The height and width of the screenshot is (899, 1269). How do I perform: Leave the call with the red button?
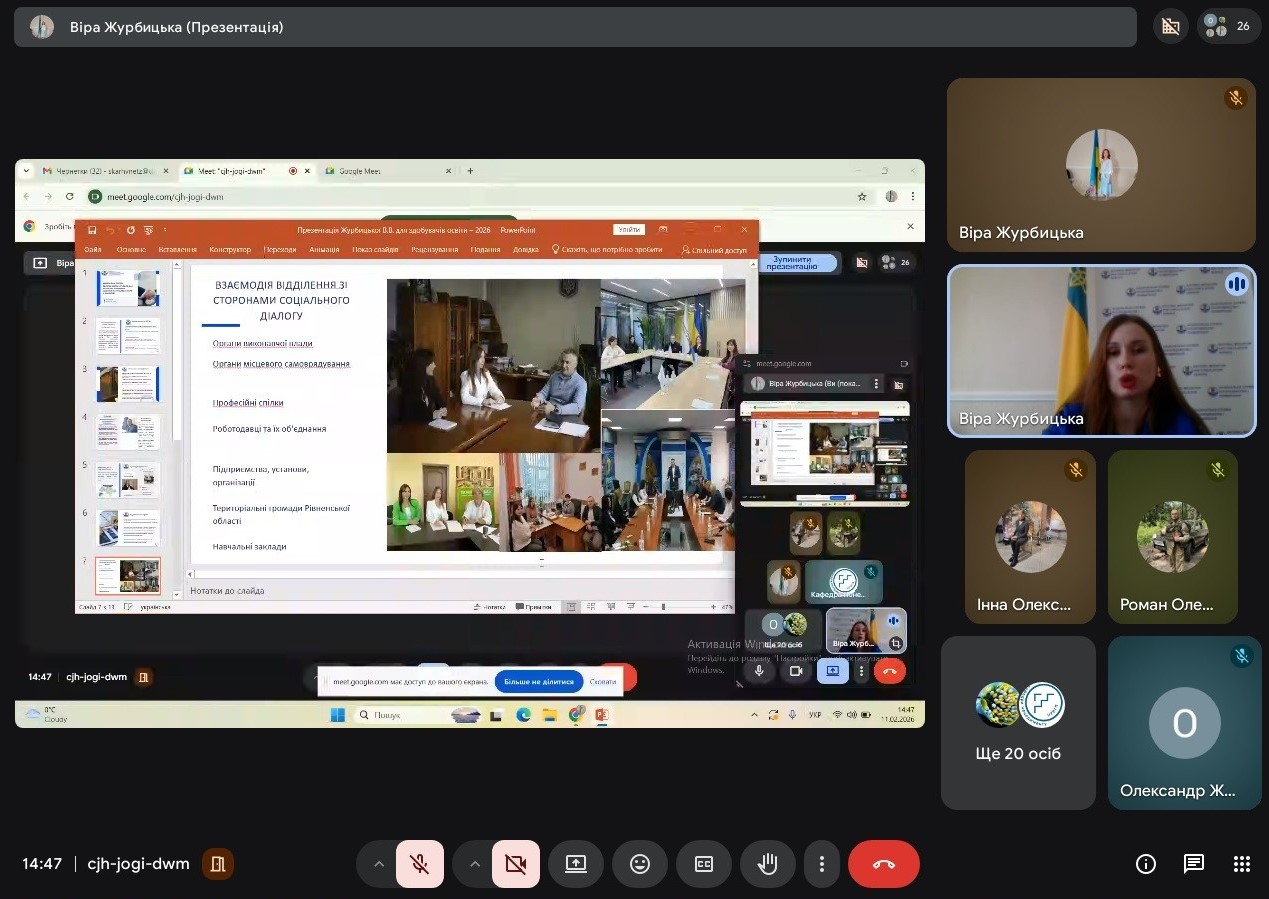[883, 864]
